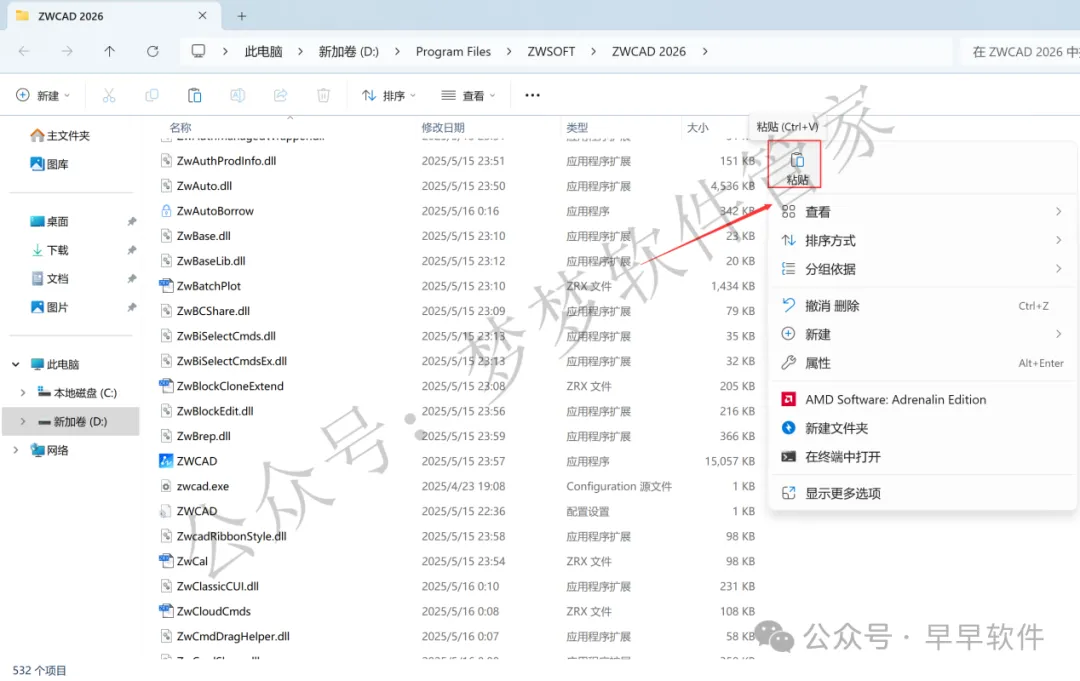Select file ZwcadRibbonStyle.dll
The height and width of the screenshot is (681, 1080).
(x=231, y=536)
